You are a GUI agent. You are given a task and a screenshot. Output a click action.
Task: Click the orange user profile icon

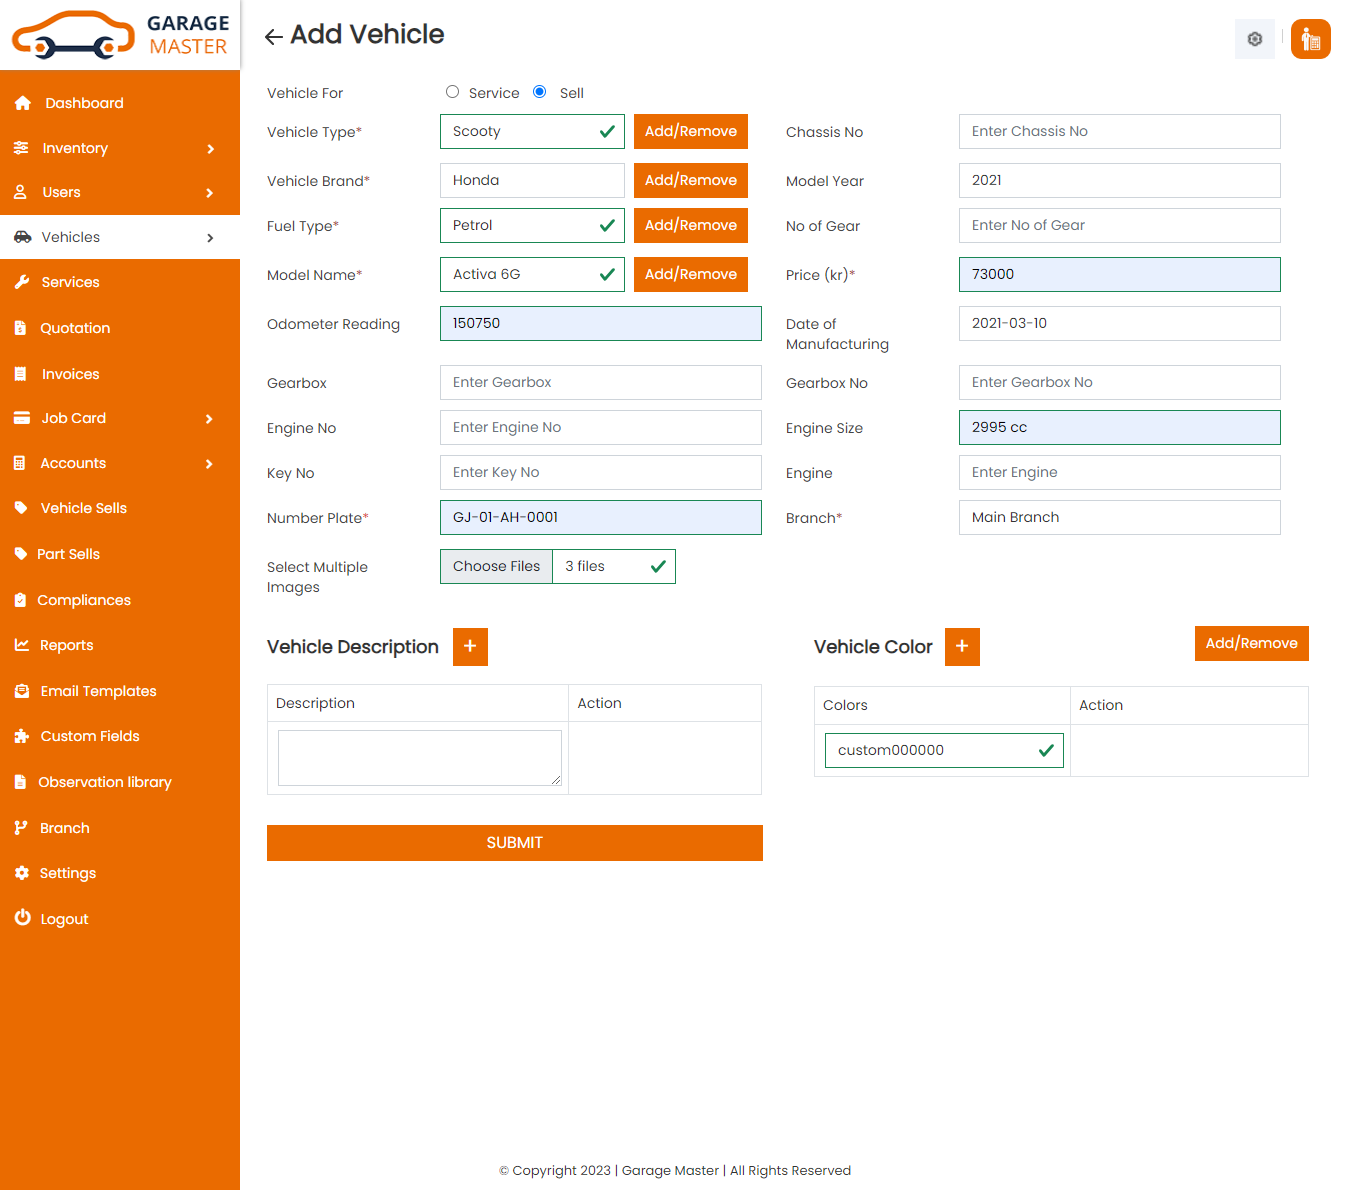1310,39
